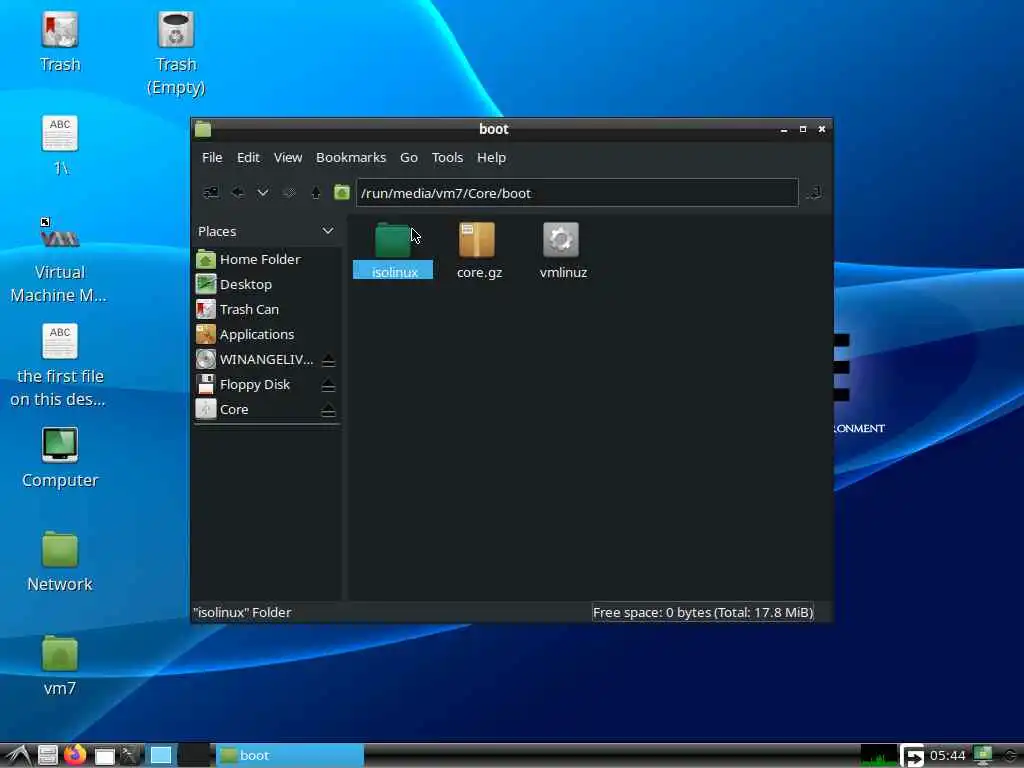Click the boot window title bar folder icon
Image resolution: width=1024 pixels, height=768 pixels.
[x=203, y=129]
